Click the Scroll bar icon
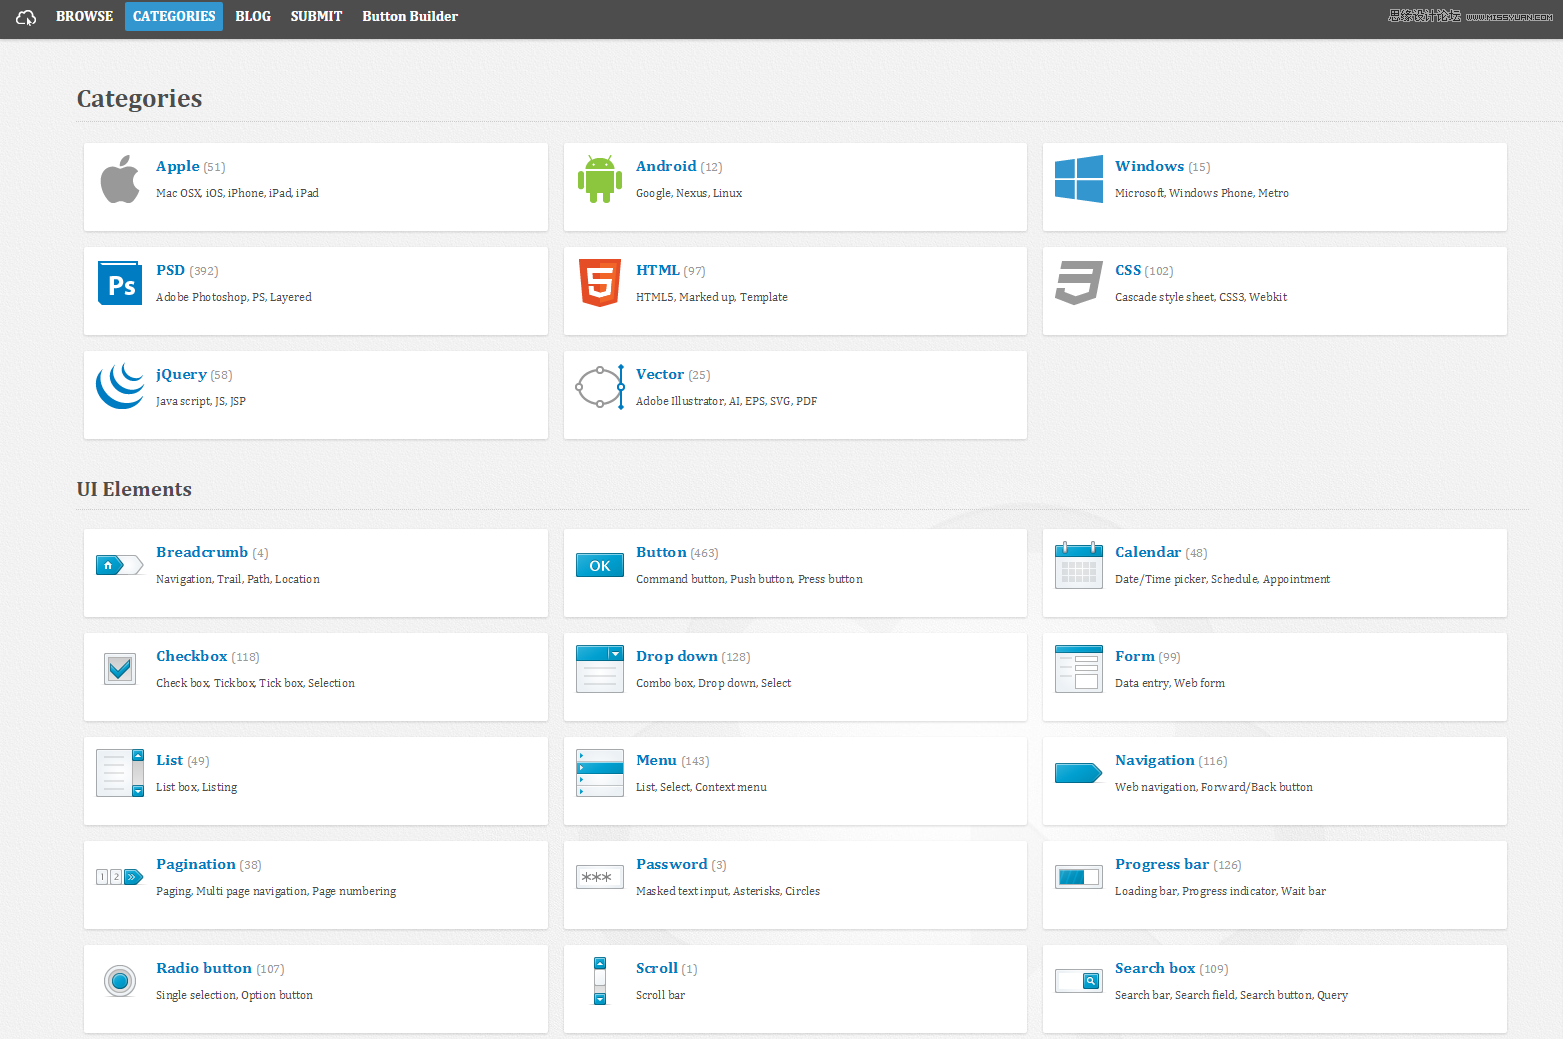Screen dimensions: 1563x1039 click(600, 981)
